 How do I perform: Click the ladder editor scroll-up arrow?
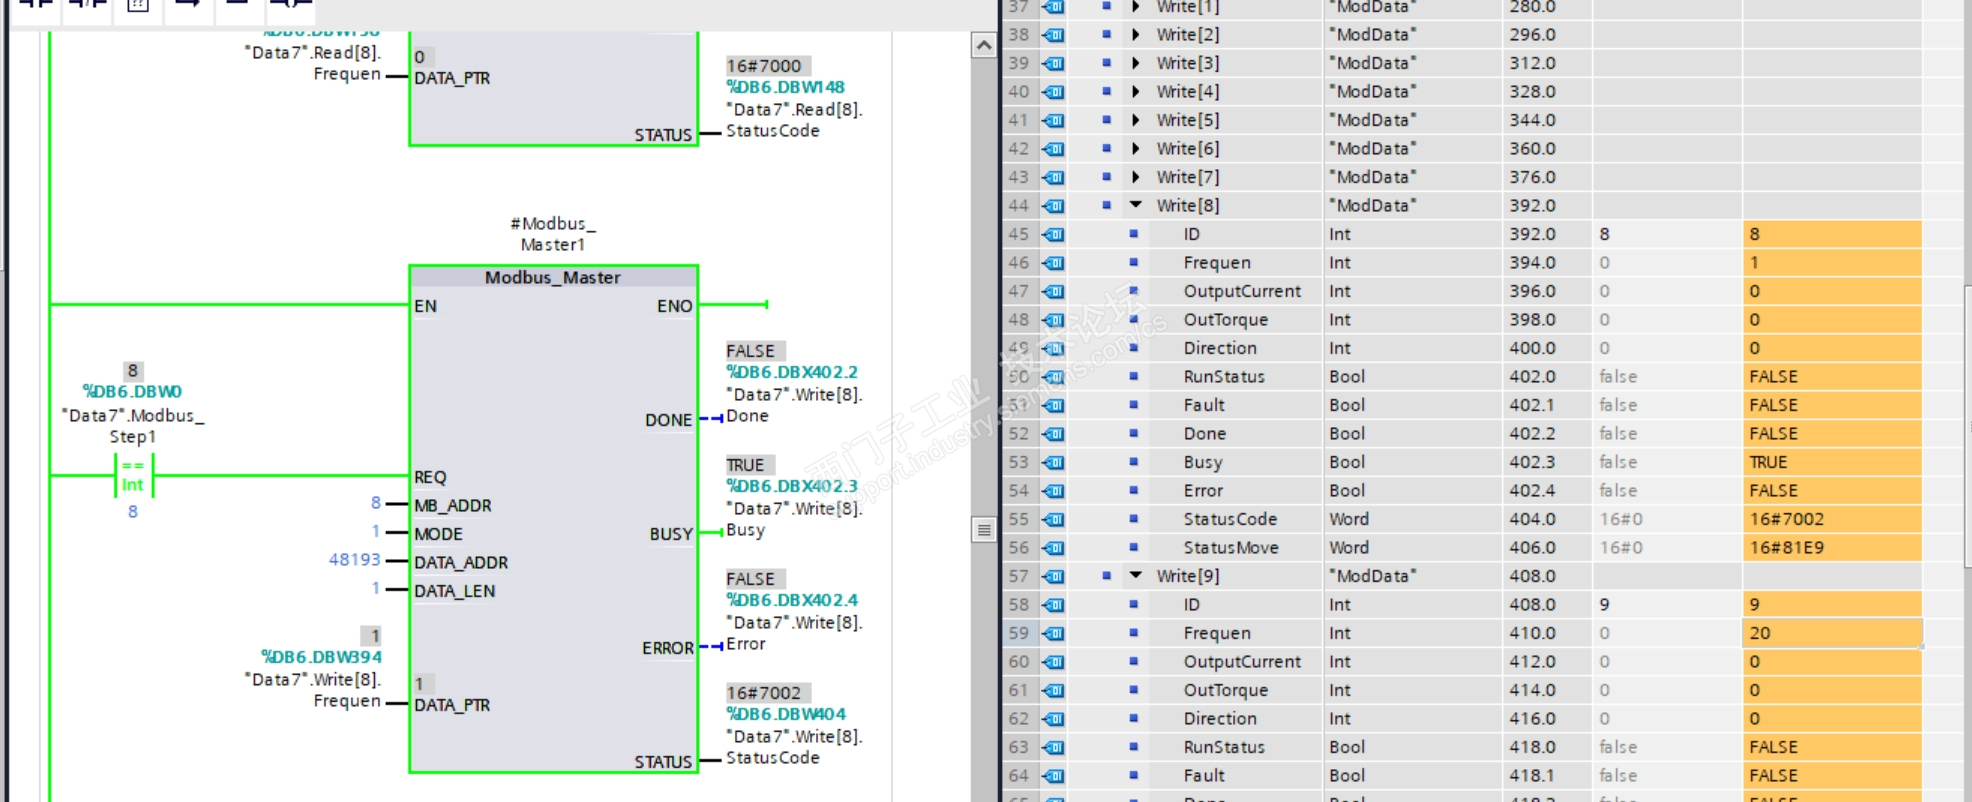tap(984, 45)
